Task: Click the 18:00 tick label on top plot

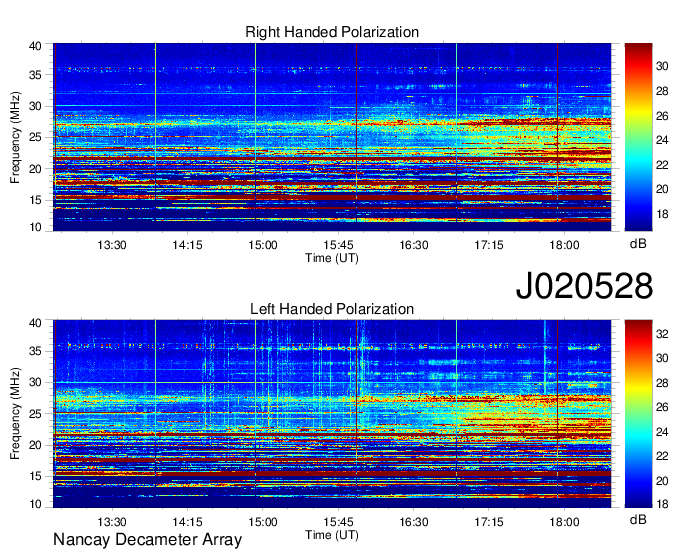Action: pos(564,245)
